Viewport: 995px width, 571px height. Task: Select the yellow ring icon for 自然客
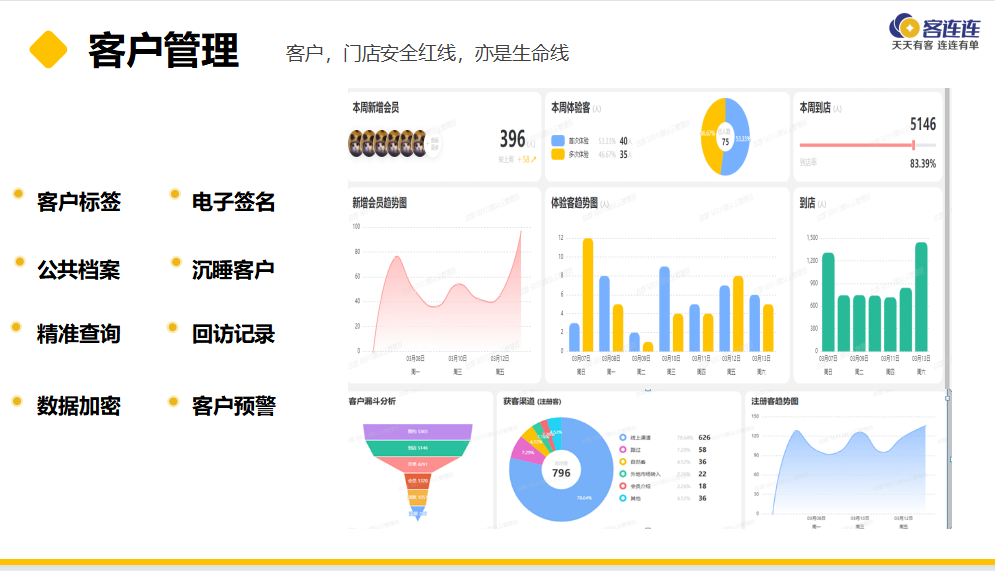coord(623,461)
